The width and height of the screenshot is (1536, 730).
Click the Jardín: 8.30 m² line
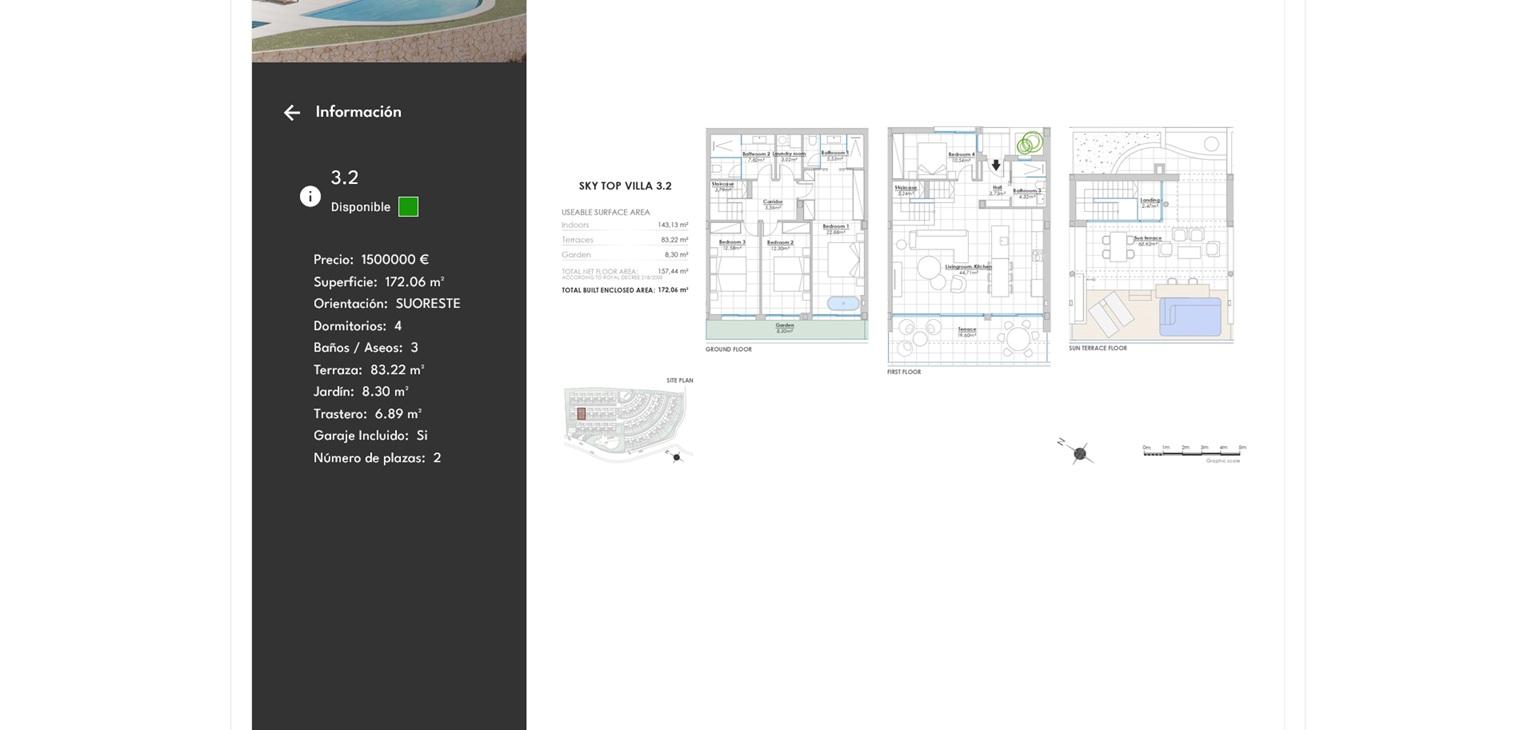pyautogui.click(x=361, y=392)
